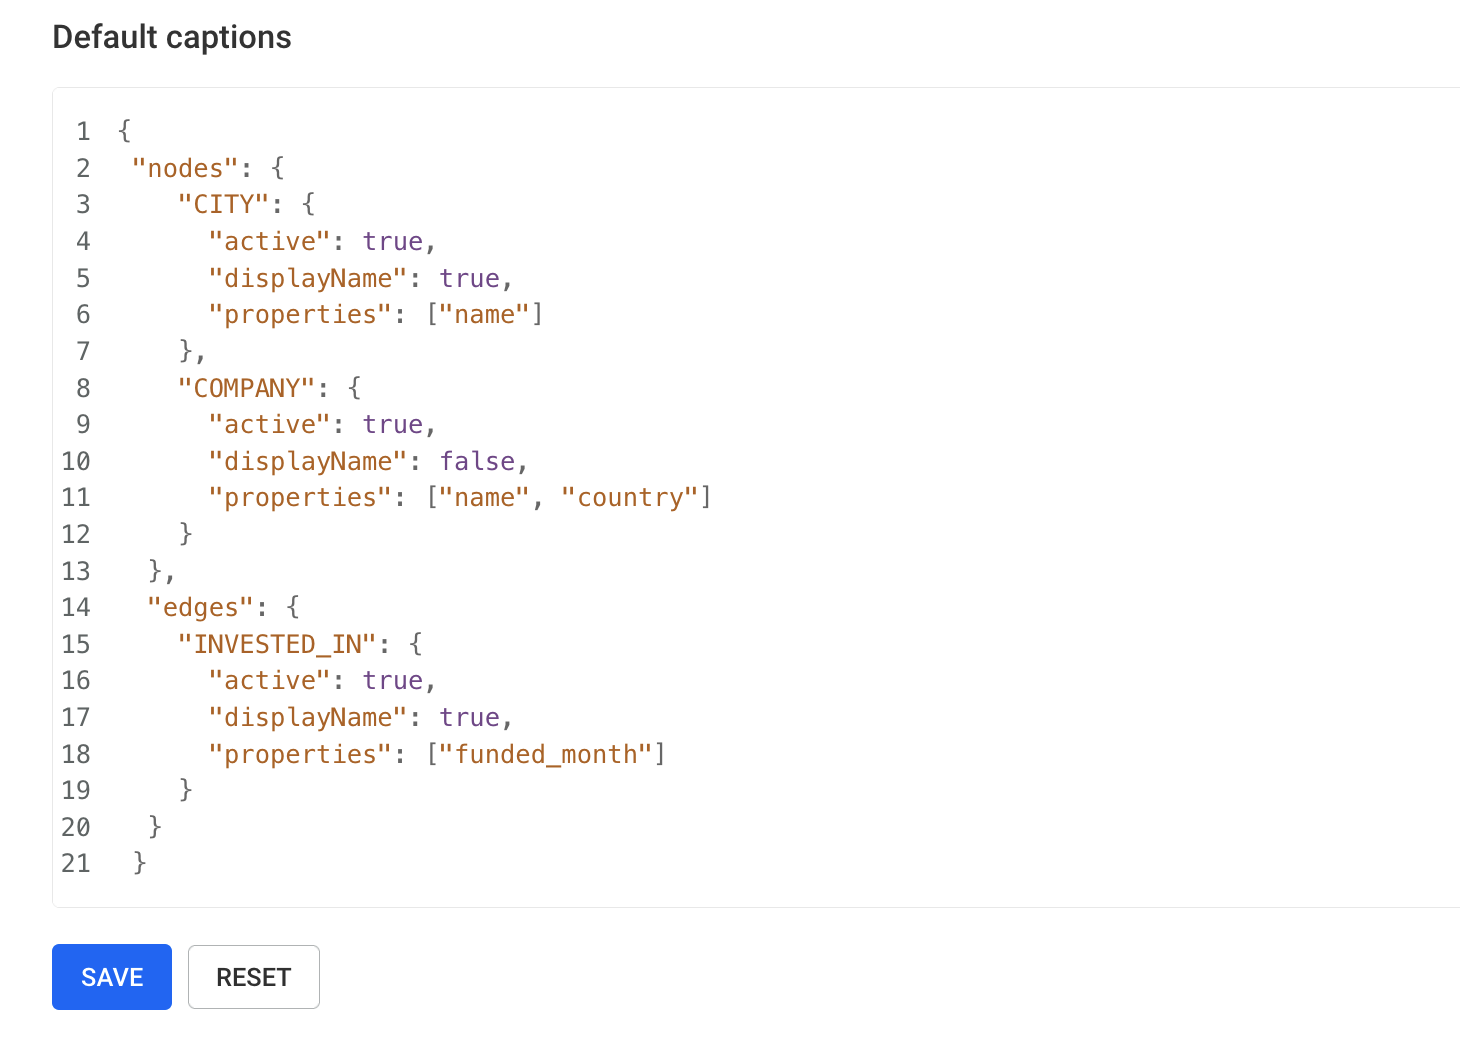Click line number 21 in gutter
The height and width of the screenshot is (1052, 1460).
click(76, 863)
